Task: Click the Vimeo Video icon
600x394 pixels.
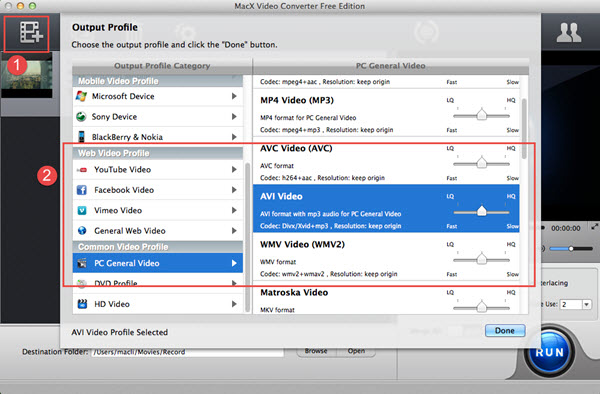Action: point(82,210)
